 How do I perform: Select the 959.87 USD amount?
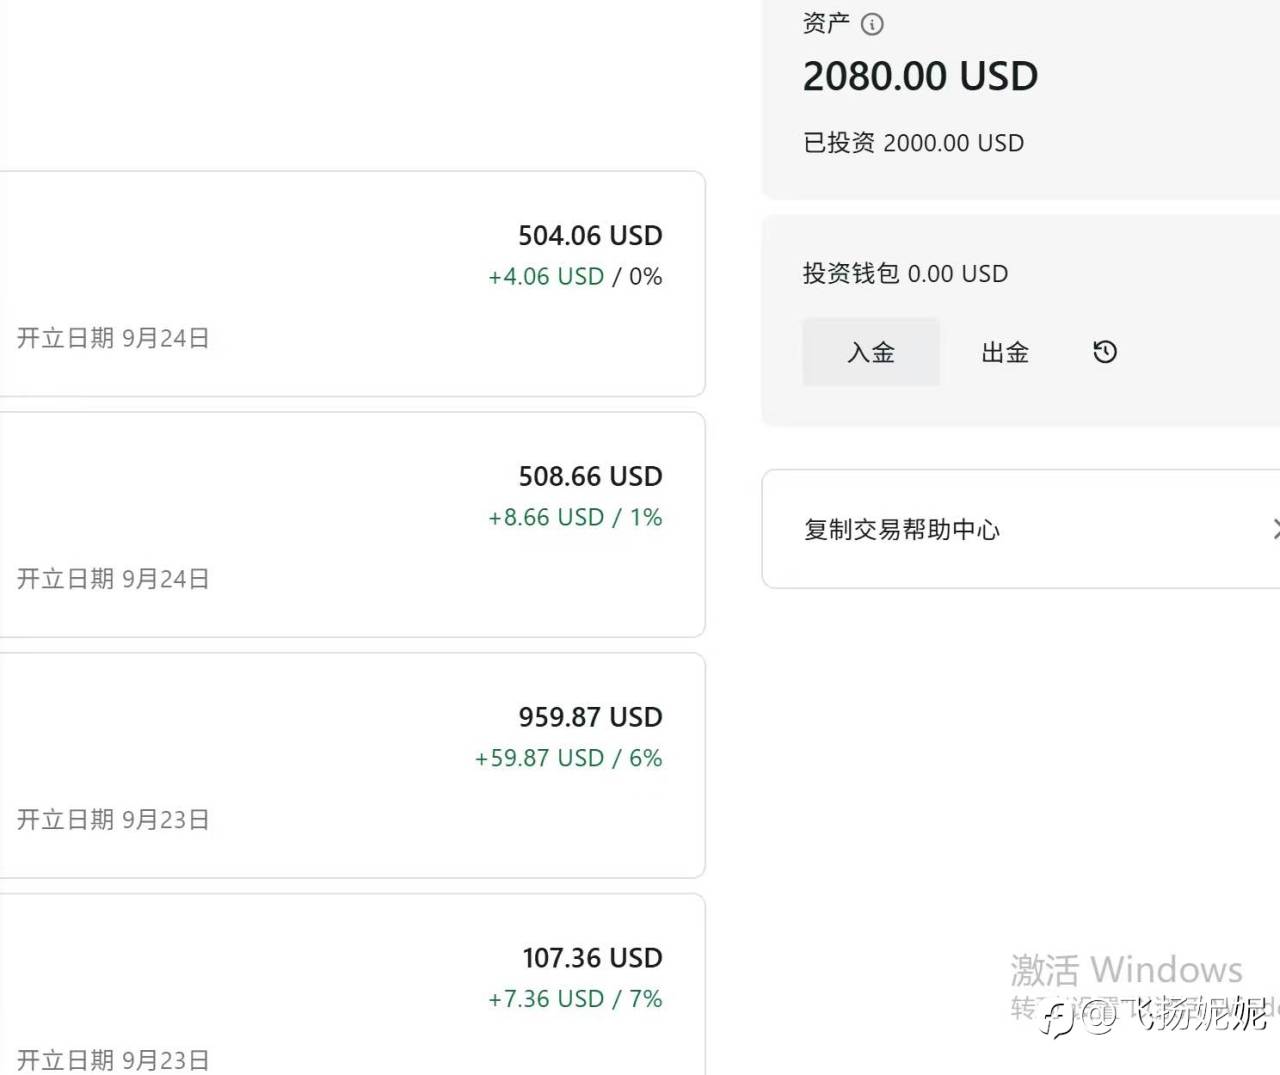(x=590, y=718)
